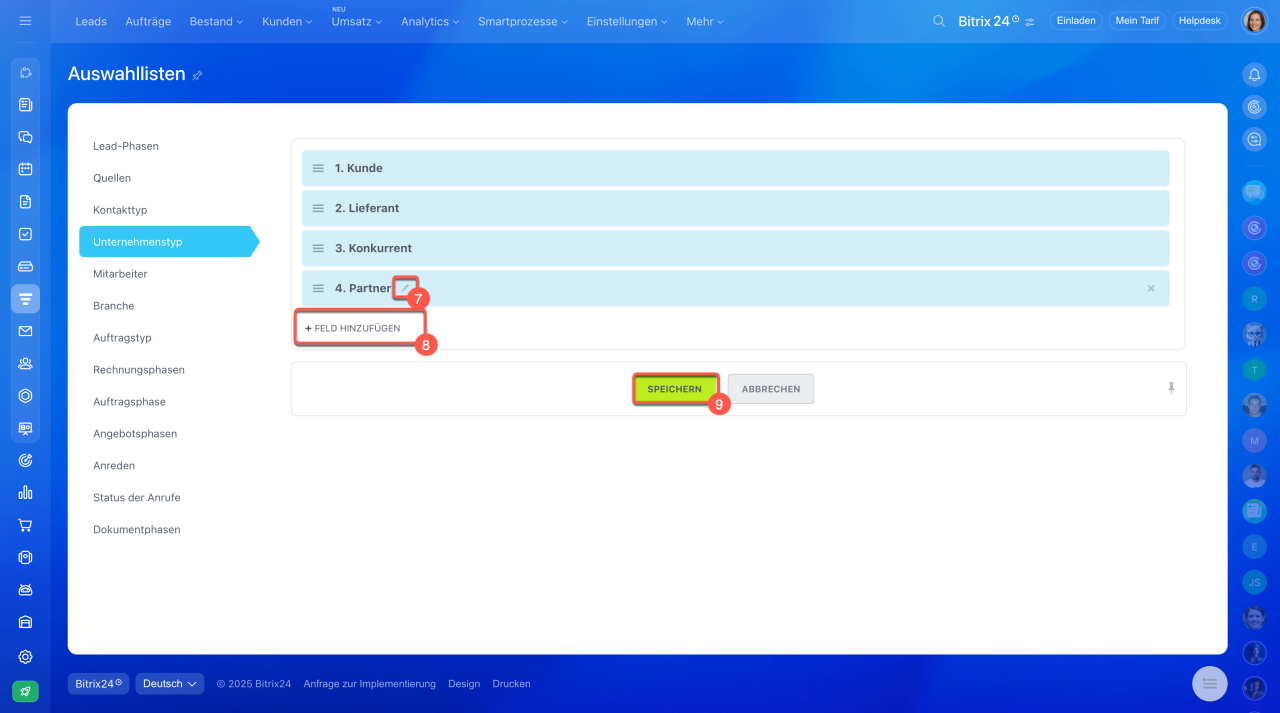Open the user profile avatar
Image resolution: width=1280 pixels, height=713 pixels.
pos(1254,21)
